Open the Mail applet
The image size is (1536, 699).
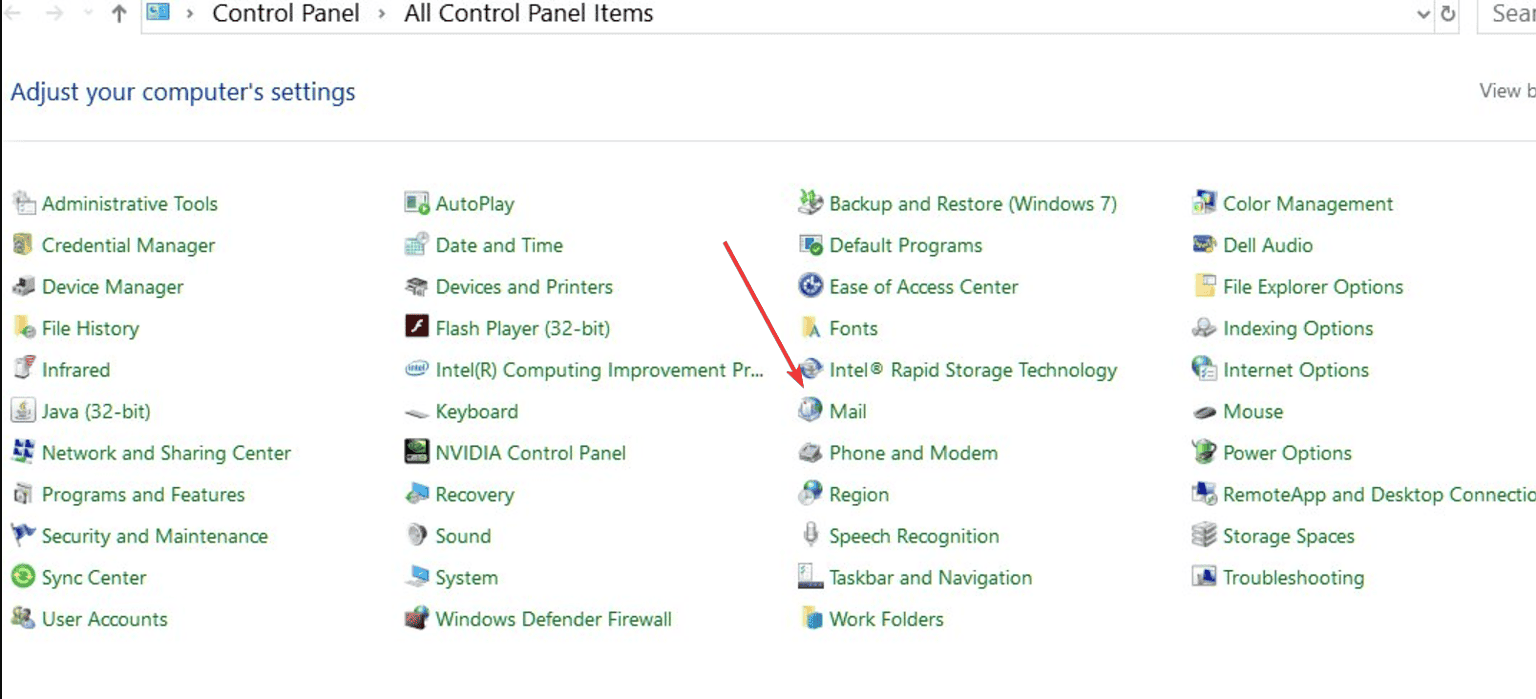tap(846, 411)
